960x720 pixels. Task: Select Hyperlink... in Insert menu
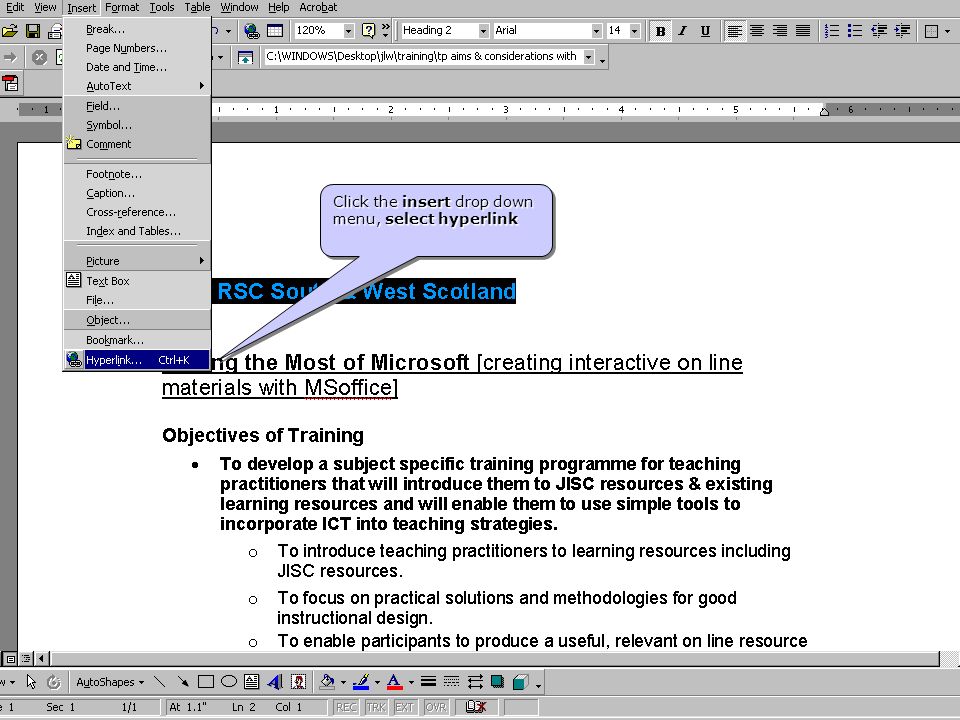click(x=137, y=360)
